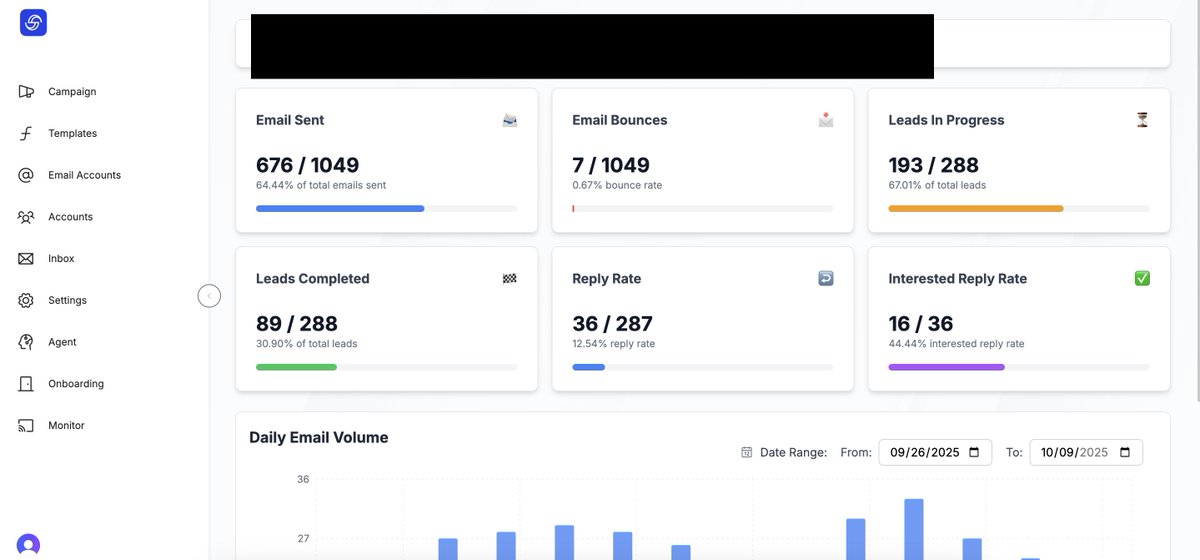The width and height of the screenshot is (1200, 560).
Task: Click the '67.01% of total leads' text
Action: click(x=937, y=185)
